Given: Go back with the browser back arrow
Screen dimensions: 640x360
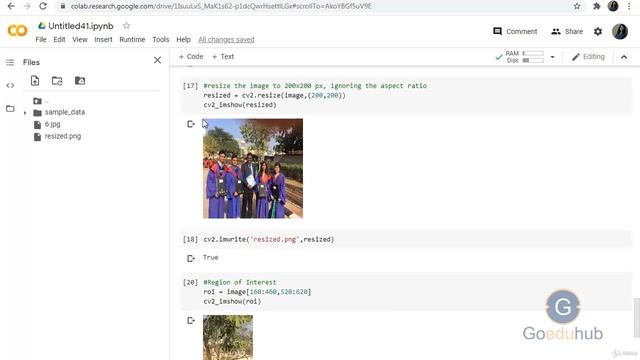Looking at the screenshot, I should click(11, 6).
